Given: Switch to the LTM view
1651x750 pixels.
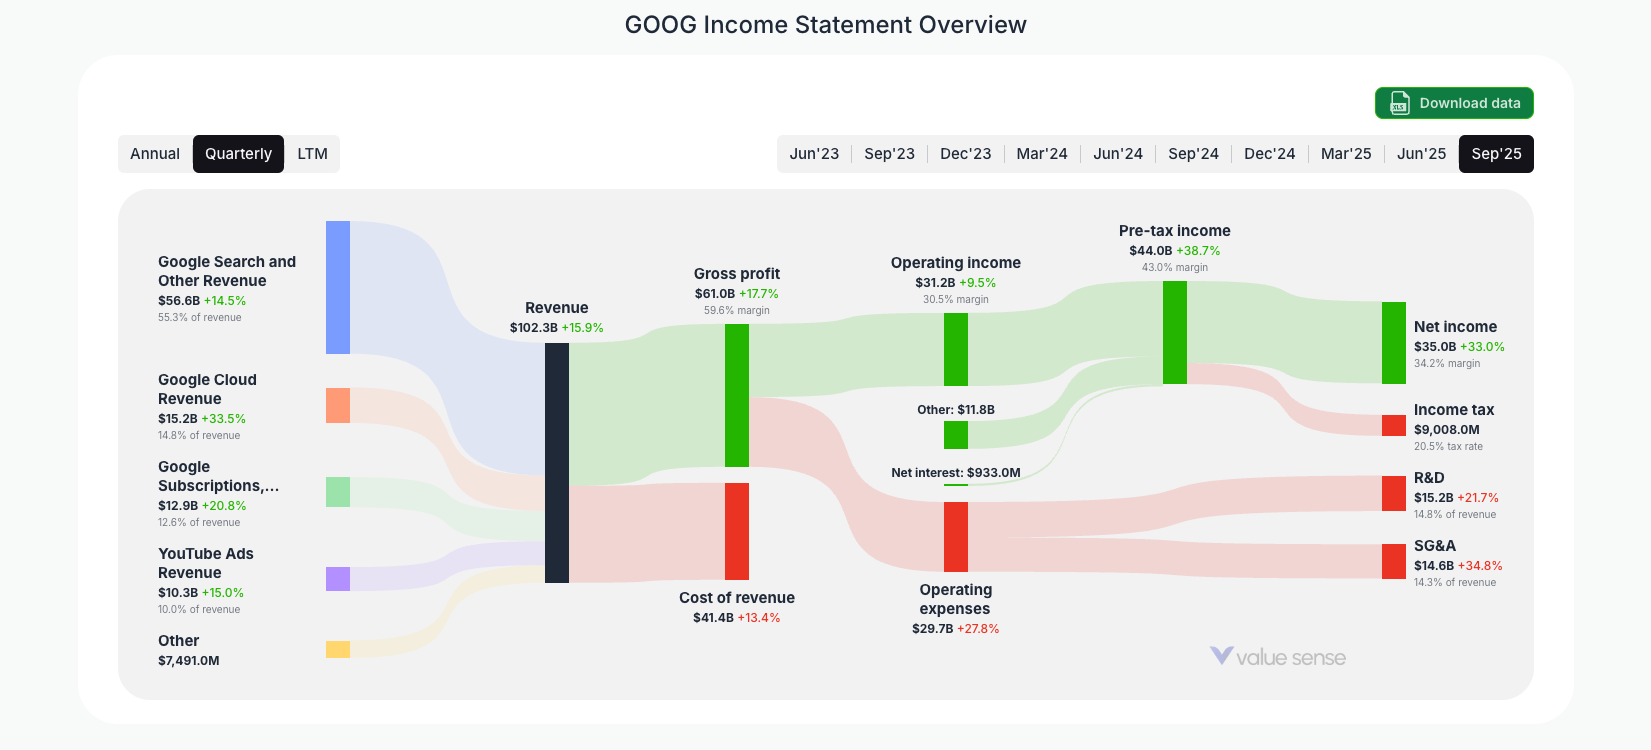Looking at the screenshot, I should pos(312,153).
